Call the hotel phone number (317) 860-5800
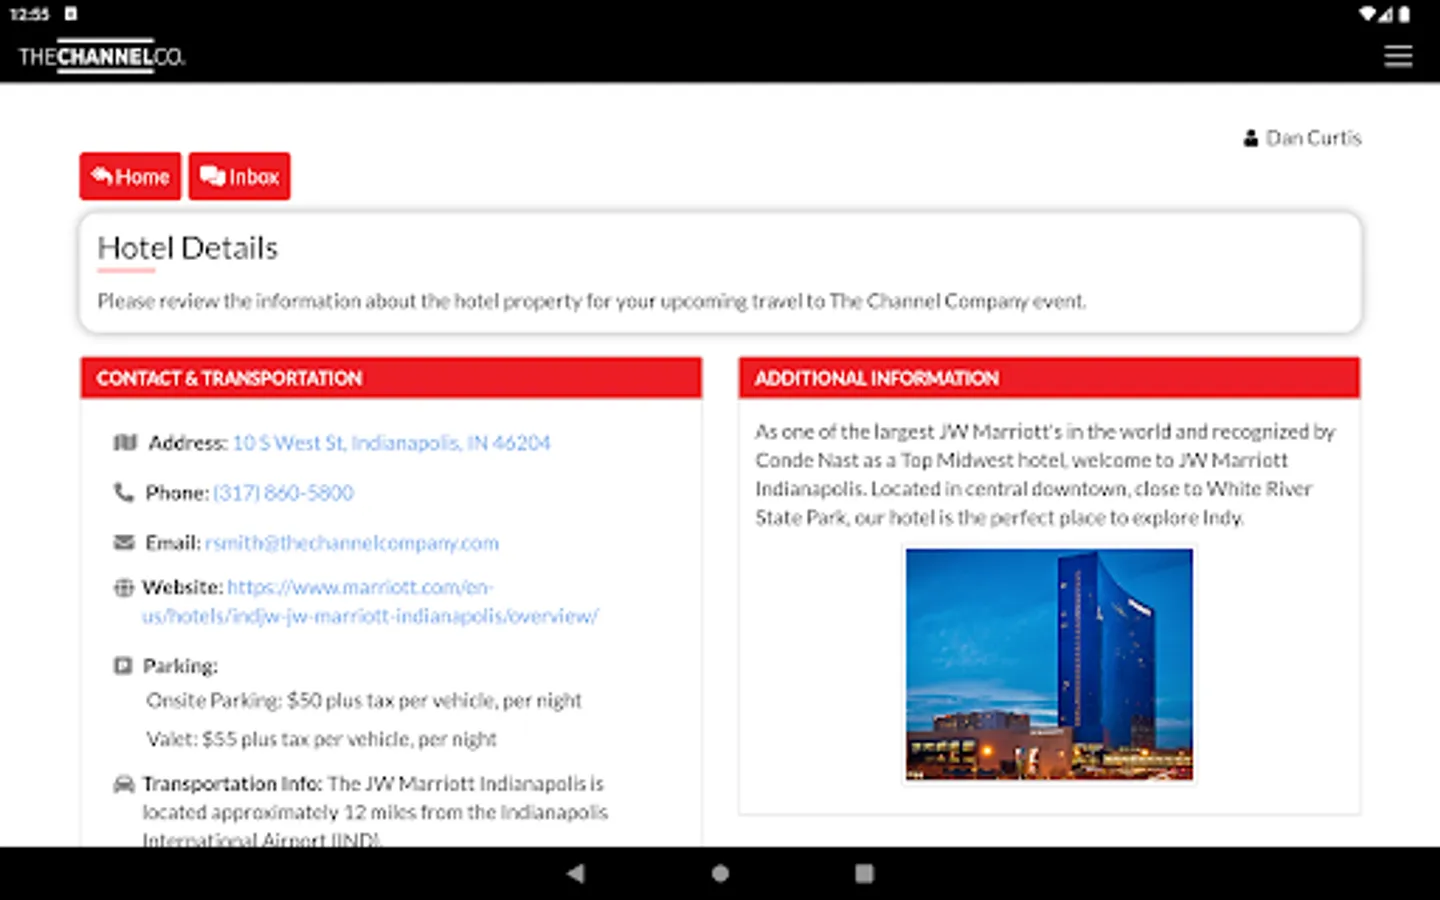This screenshot has width=1440, height=900. (x=283, y=492)
